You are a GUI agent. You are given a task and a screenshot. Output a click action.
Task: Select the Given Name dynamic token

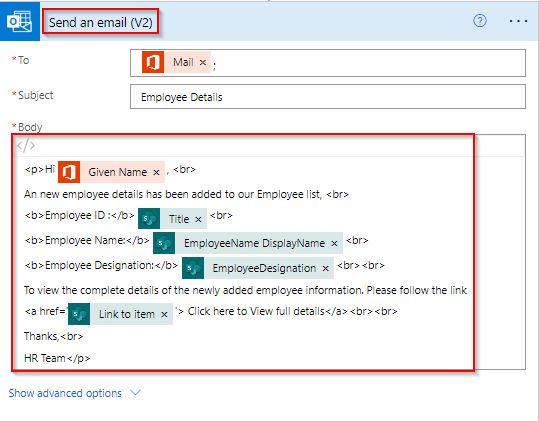click(111, 172)
